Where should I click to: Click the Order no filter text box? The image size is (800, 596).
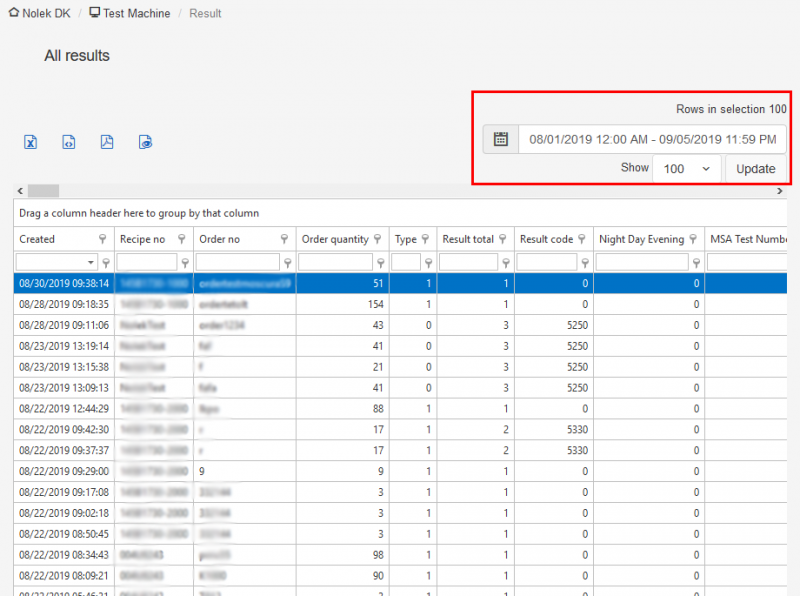click(x=238, y=262)
